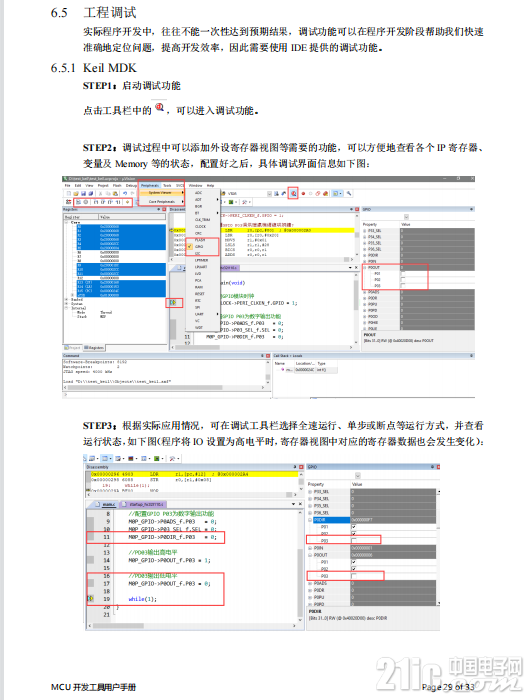Click the Start/Stop Debug Session toolbar icon
530x700 pixels.
pyautogui.click(x=293, y=193)
